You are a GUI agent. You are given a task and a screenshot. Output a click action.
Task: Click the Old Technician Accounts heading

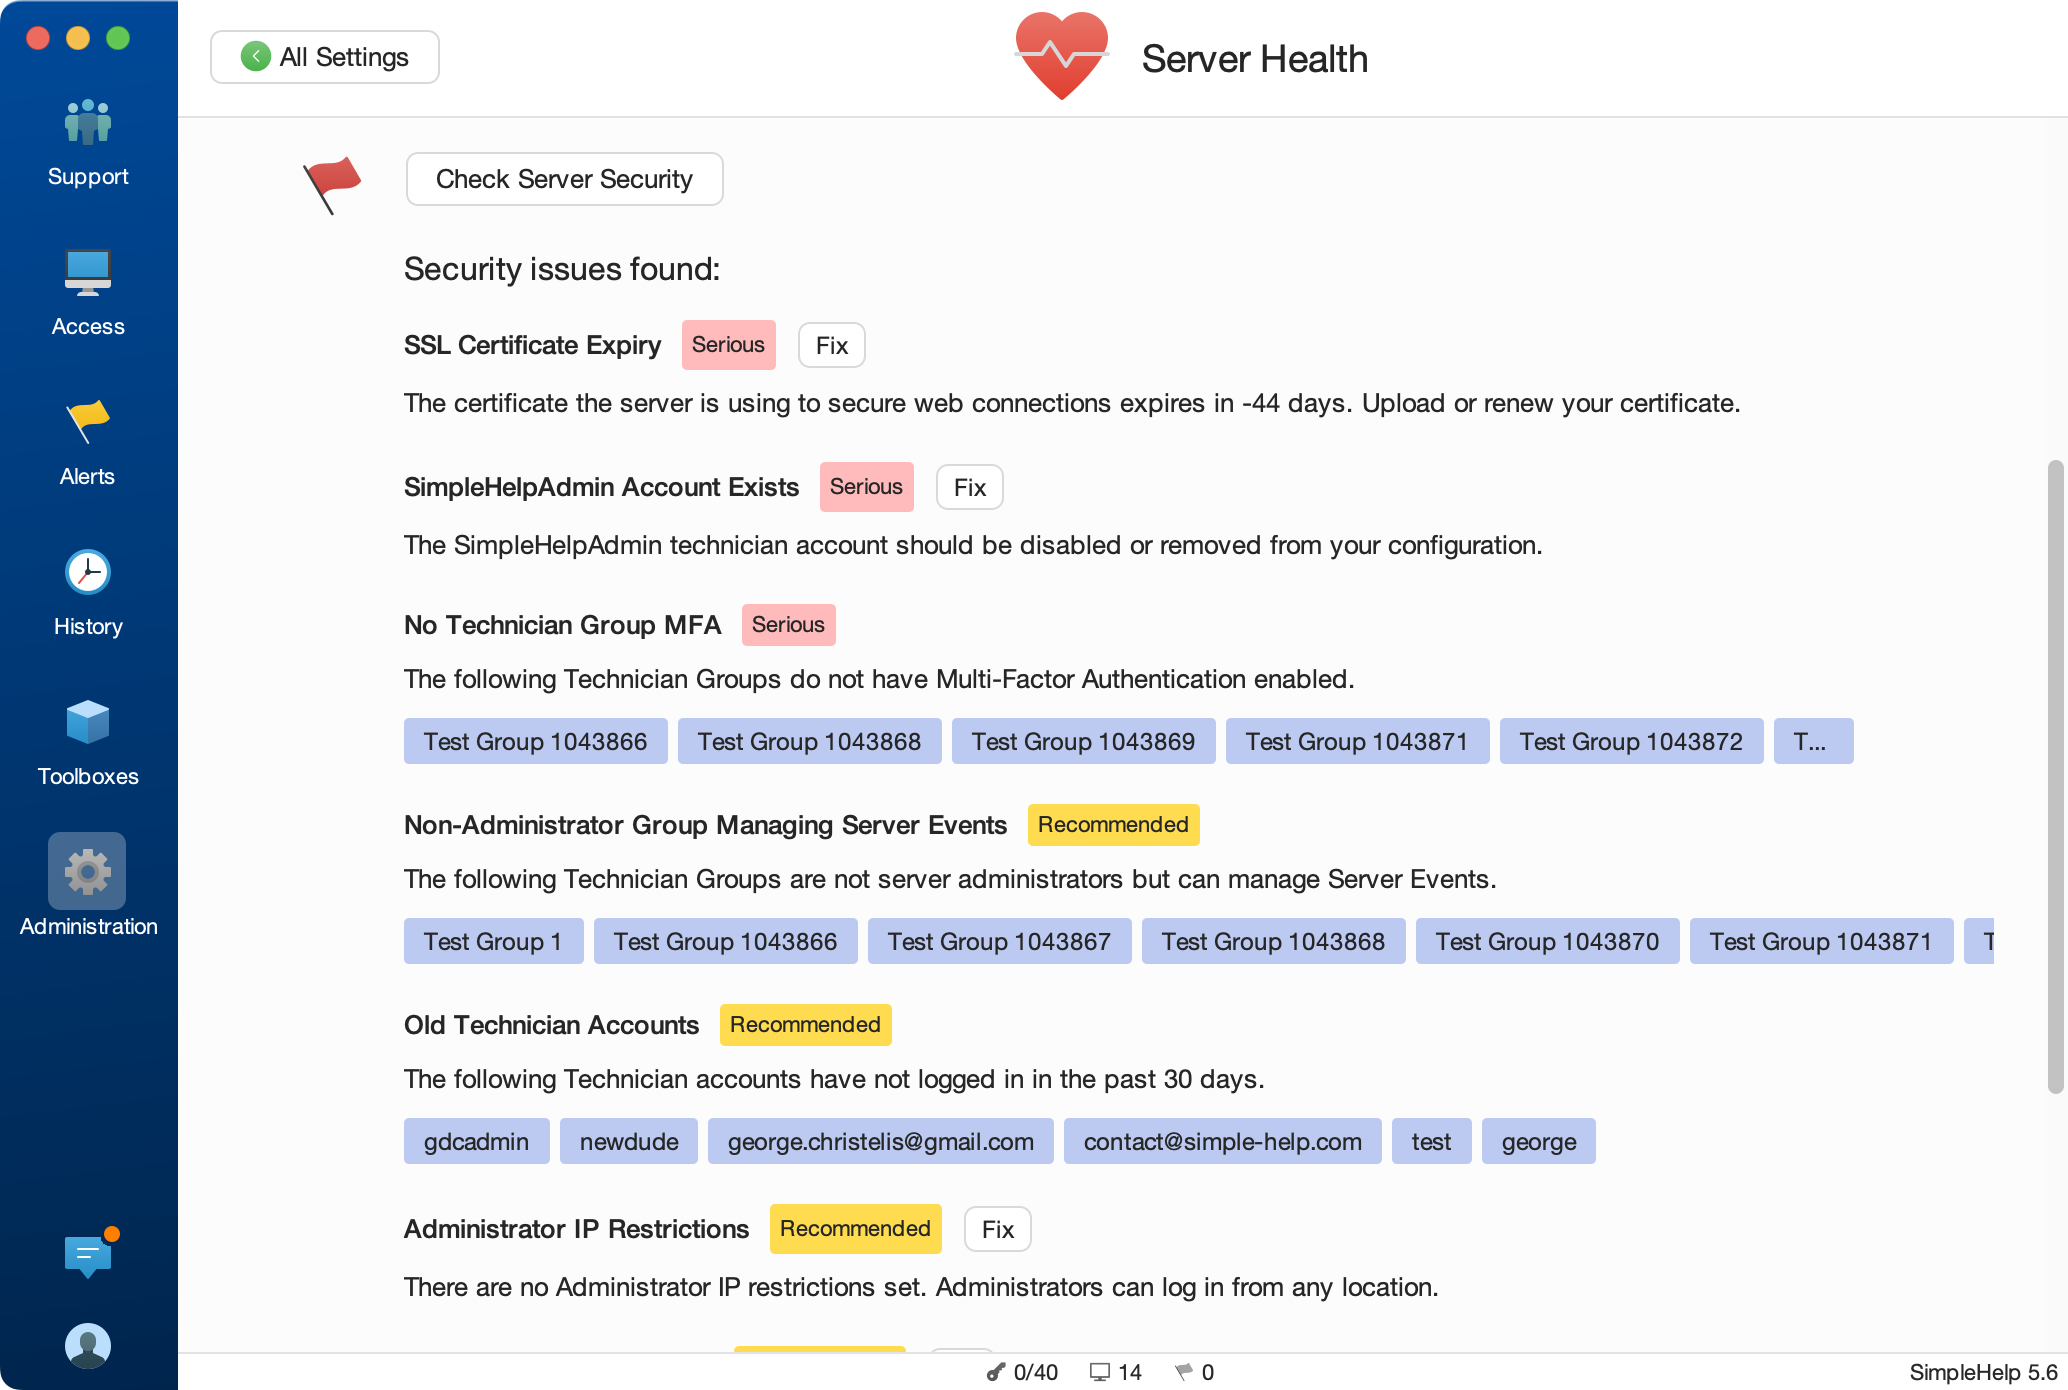point(552,1025)
